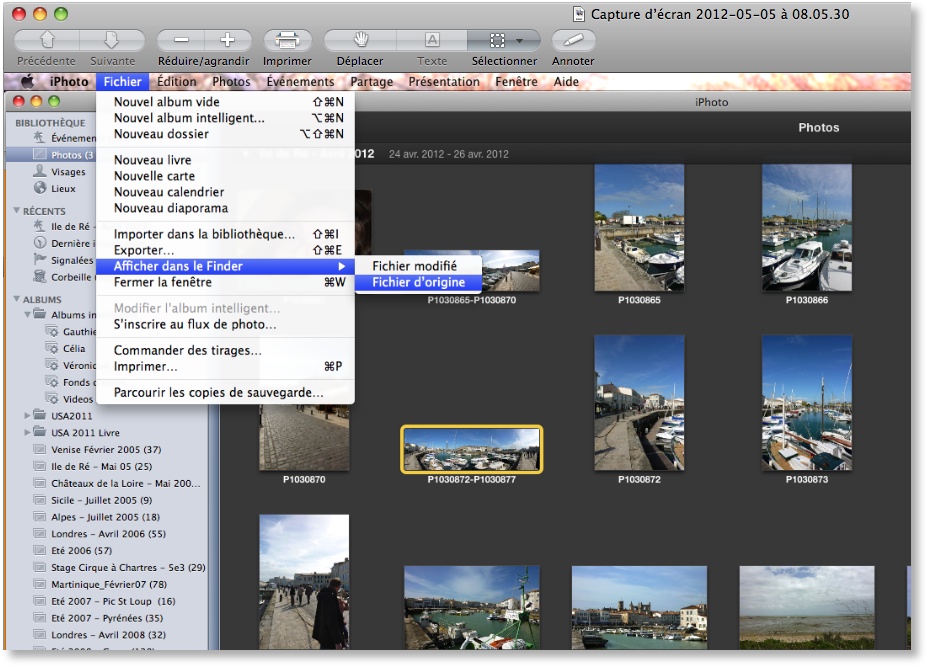Click the Précédente arrow in Preview toolbar

pyautogui.click(x=47, y=40)
